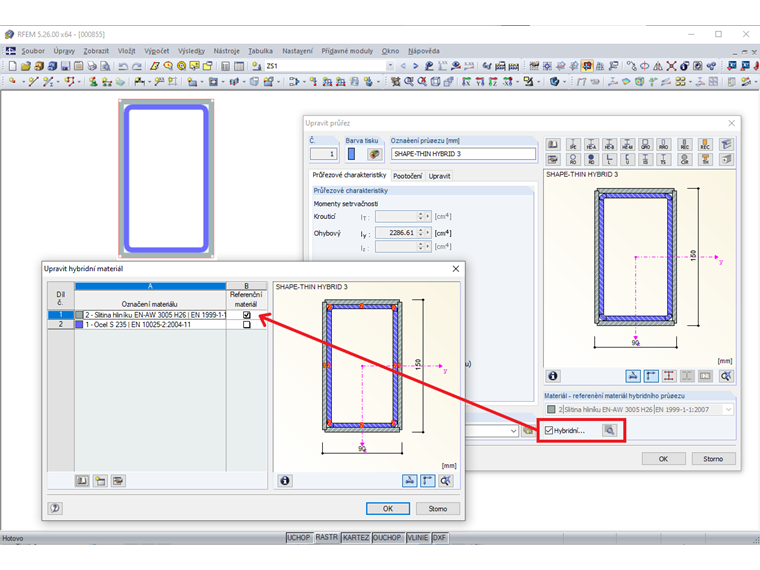Click OK in Upravit průřez dialog

(x=664, y=459)
